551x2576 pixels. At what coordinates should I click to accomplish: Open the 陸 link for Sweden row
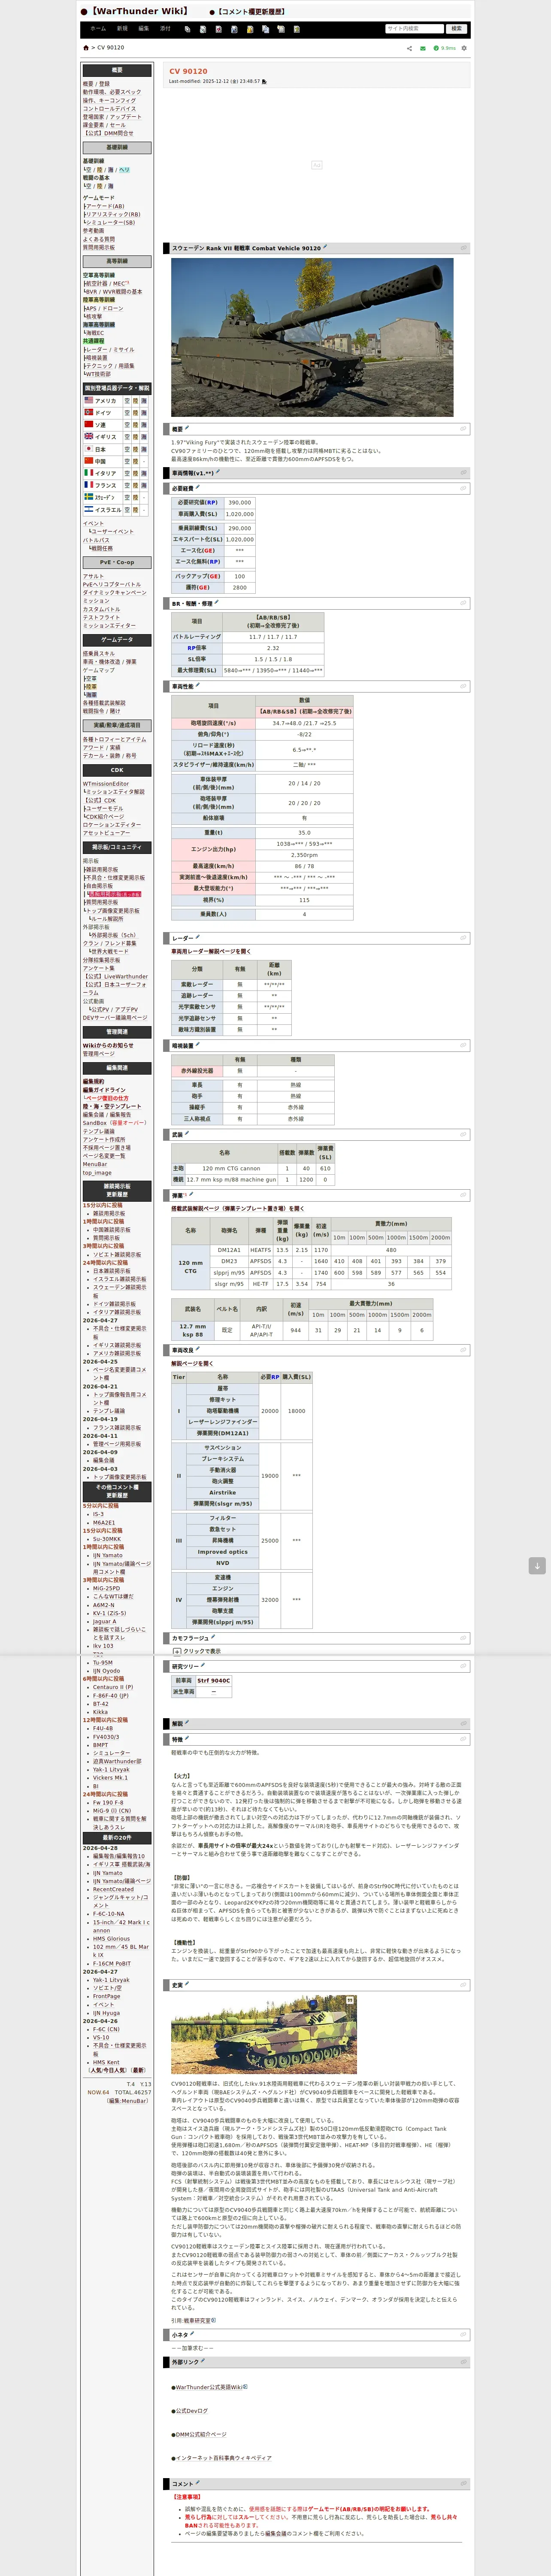click(x=136, y=497)
